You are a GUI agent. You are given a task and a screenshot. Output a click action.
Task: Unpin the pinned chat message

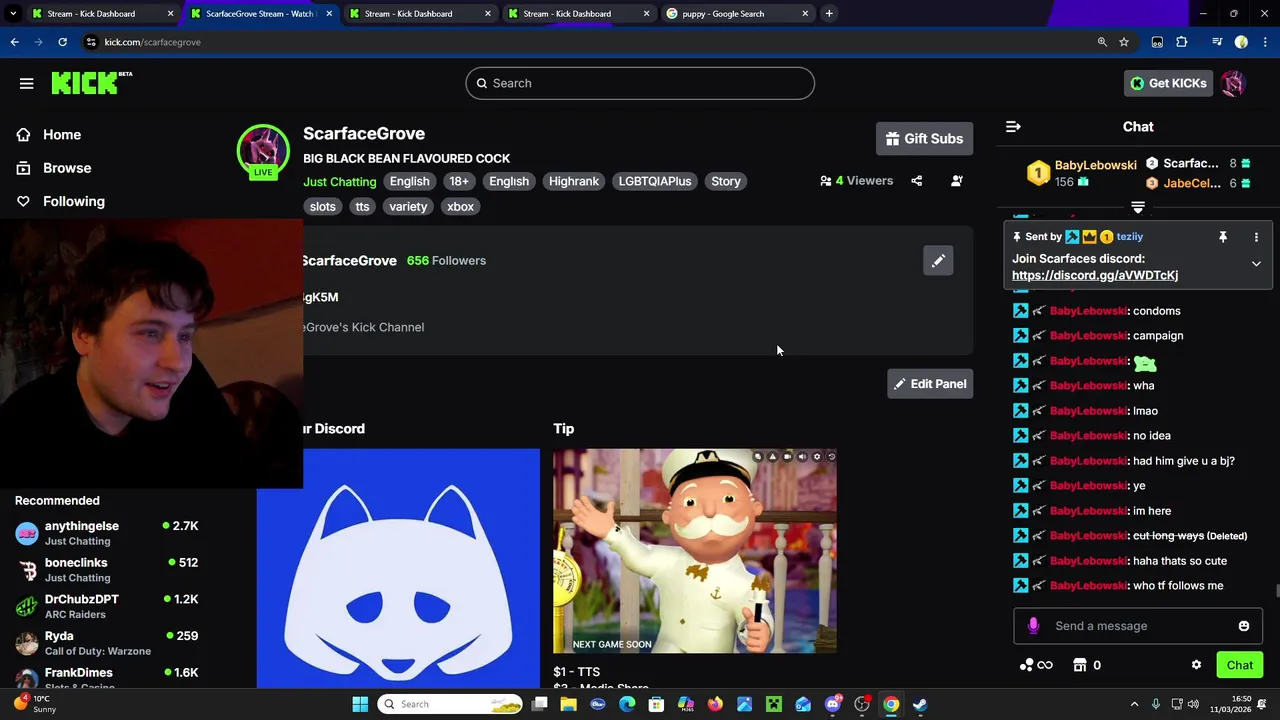pyautogui.click(x=1222, y=237)
